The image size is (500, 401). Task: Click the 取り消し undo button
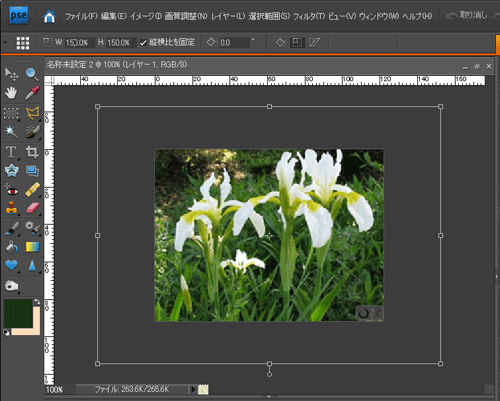[x=467, y=15]
